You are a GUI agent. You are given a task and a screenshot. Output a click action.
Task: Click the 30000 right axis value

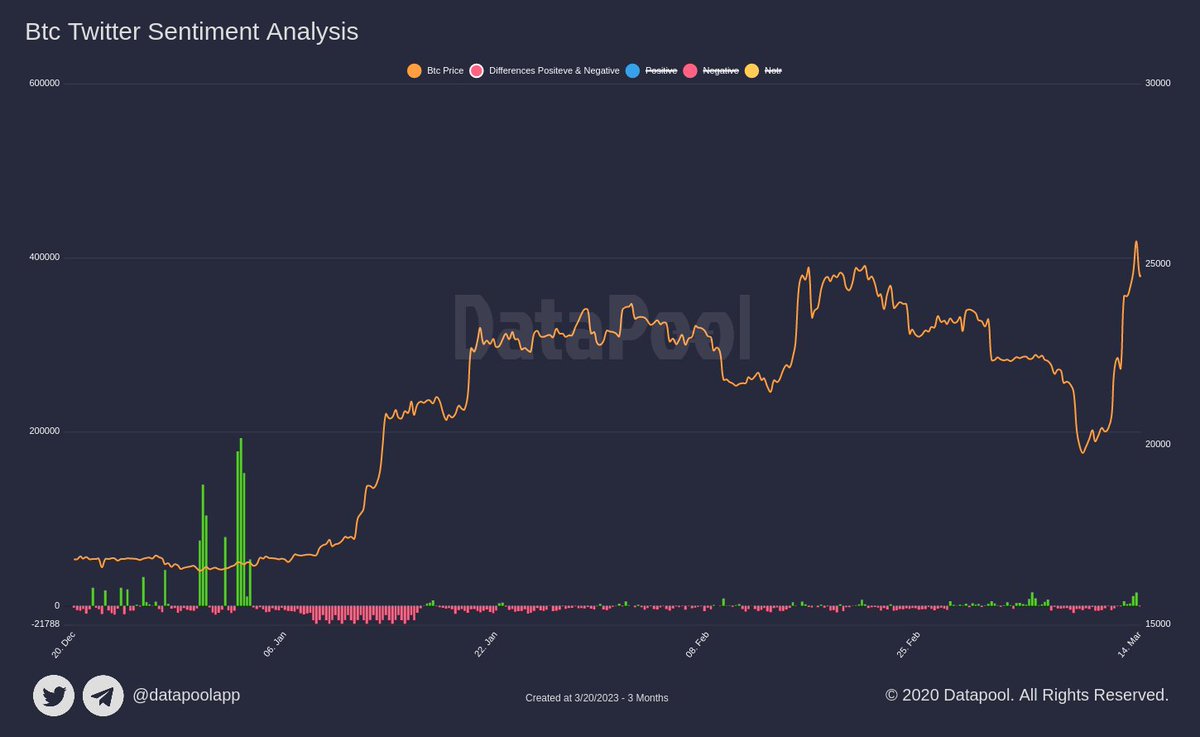[x=1158, y=83]
